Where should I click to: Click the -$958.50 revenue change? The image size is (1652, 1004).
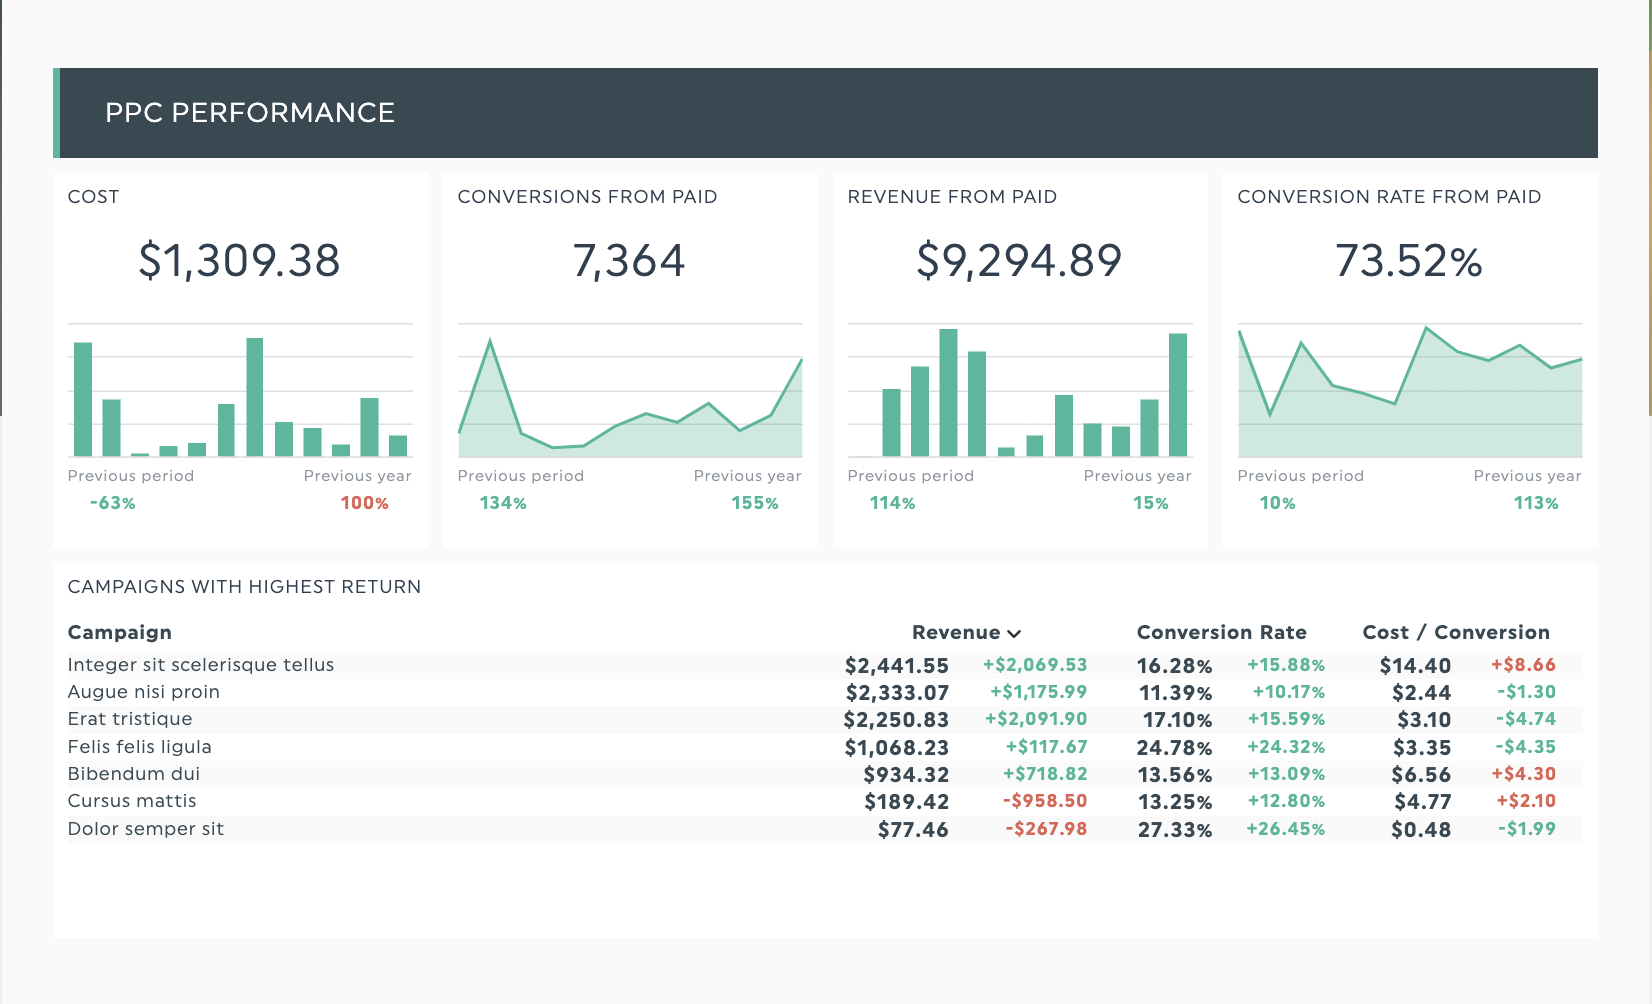coord(1045,801)
